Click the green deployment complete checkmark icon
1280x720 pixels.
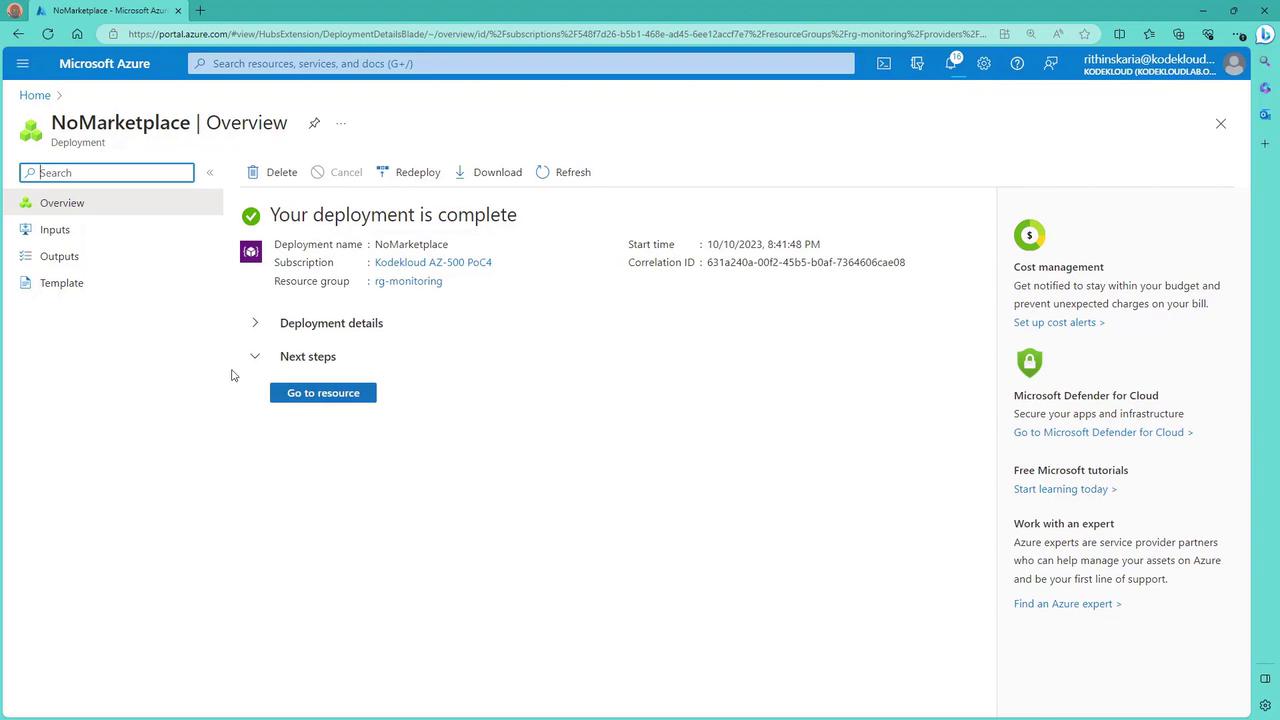251,216
